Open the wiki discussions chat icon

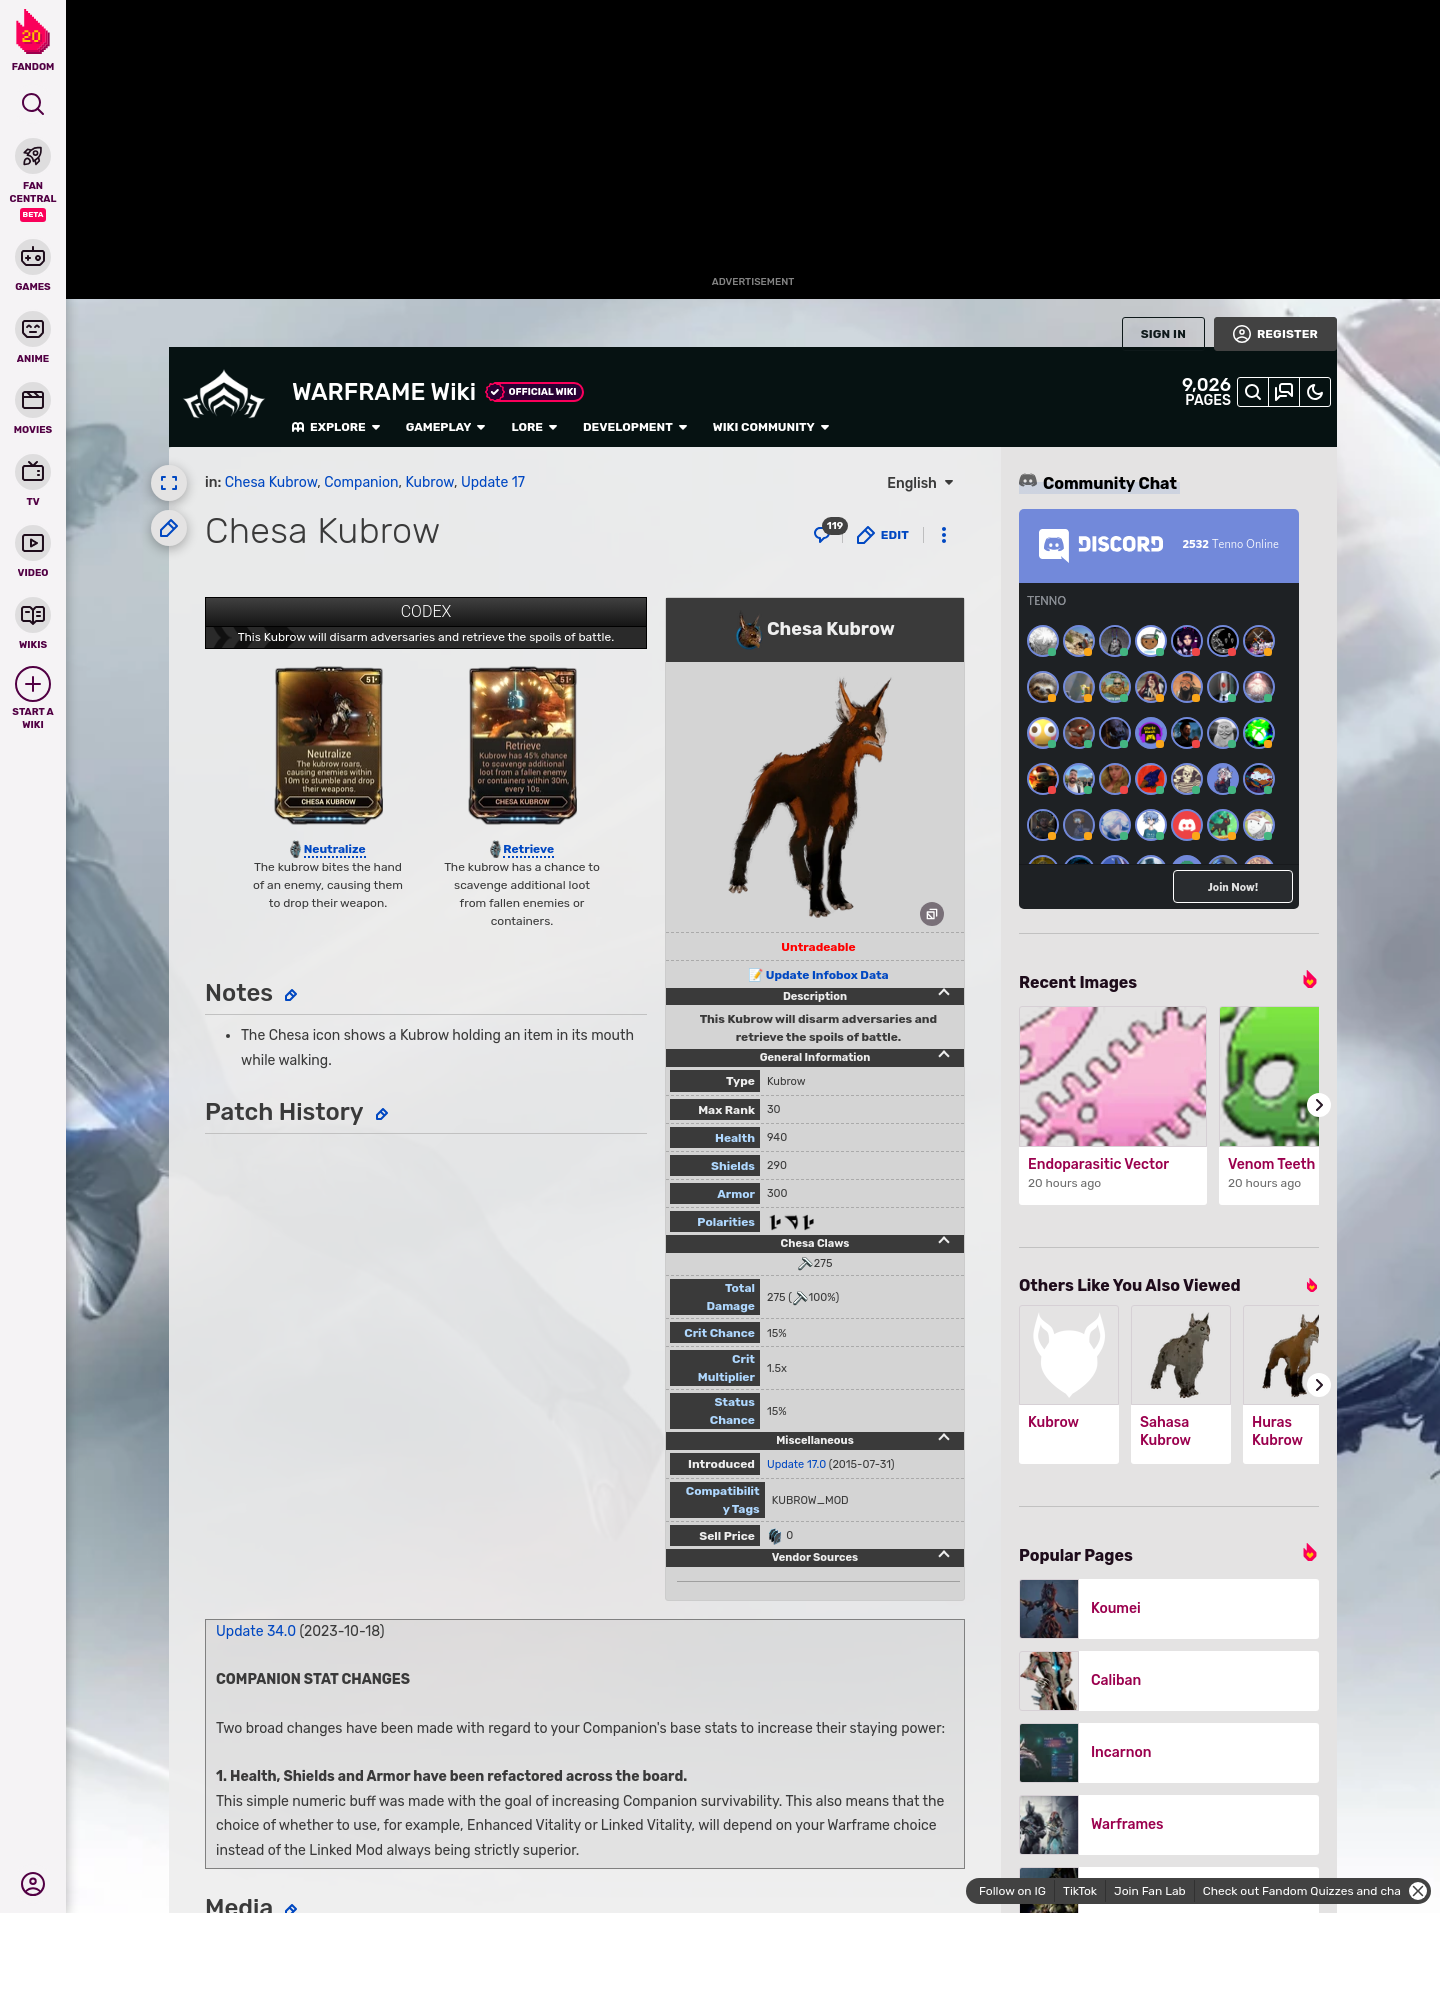[1284, 392]
